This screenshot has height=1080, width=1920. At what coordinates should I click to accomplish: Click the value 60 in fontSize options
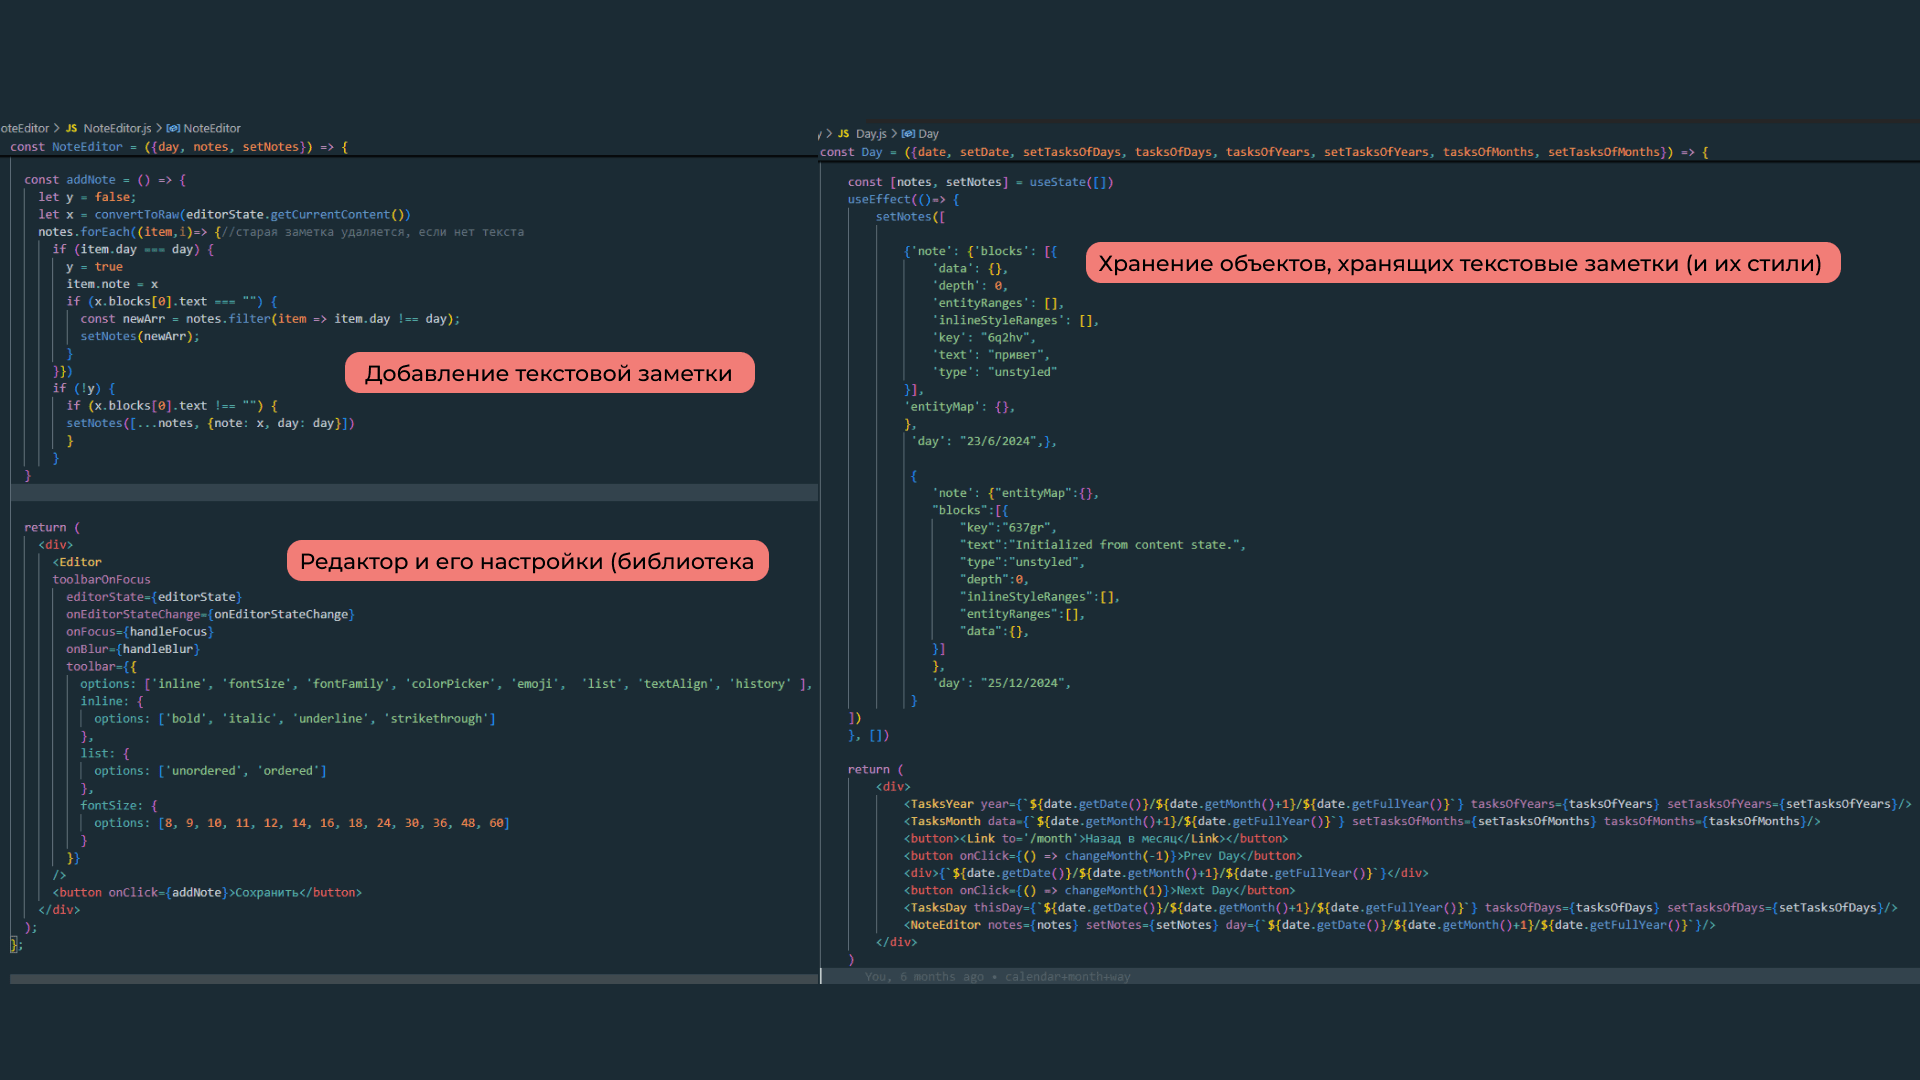(x=496, y=823)
